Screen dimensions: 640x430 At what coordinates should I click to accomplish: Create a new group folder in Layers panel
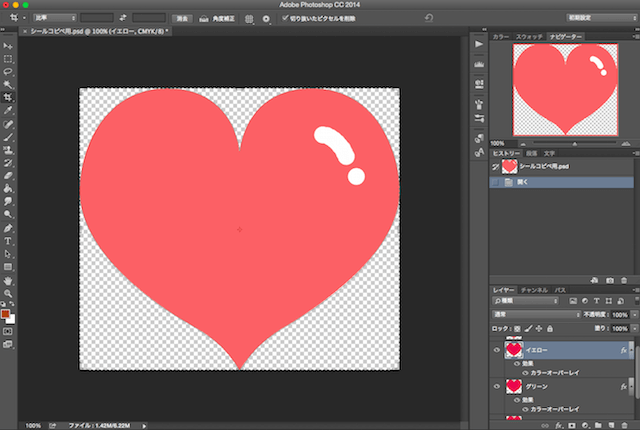point(598,425)
